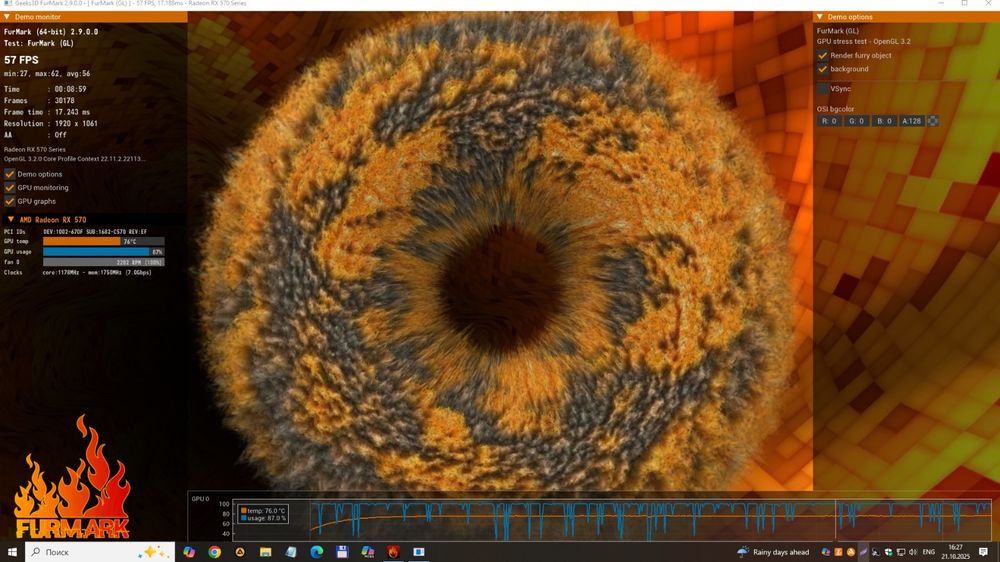Image resolution: width=1000 pixels, height=562 pixels.
Task: Open the network tray icon
Action: 901,552
